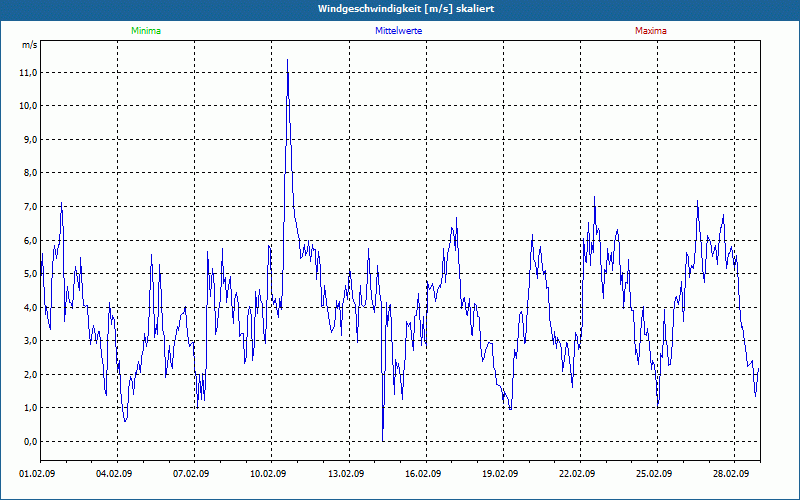Screen dimensions: 800x500
Task: Click the 5,0 y-axis label
Action: pyautogui.click(x=31, y=273)
